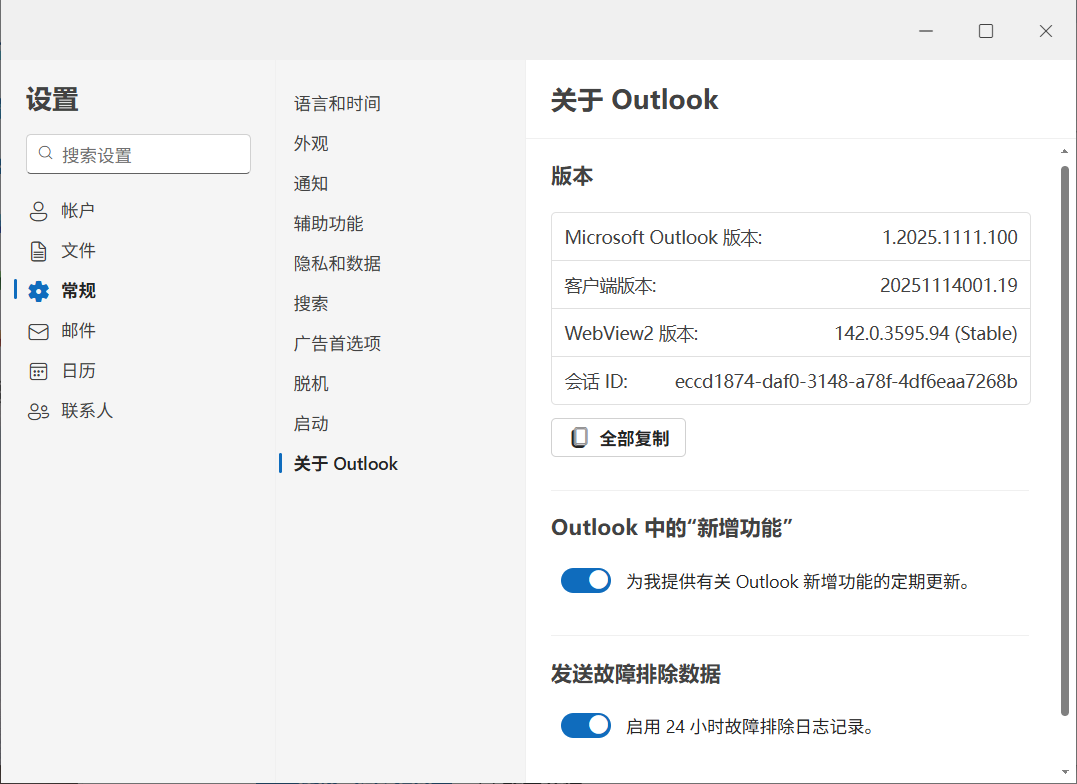Click the 版本 section heading
Image resolution: width=1077 pixels, height=784 pixels.
pos(572,177)
